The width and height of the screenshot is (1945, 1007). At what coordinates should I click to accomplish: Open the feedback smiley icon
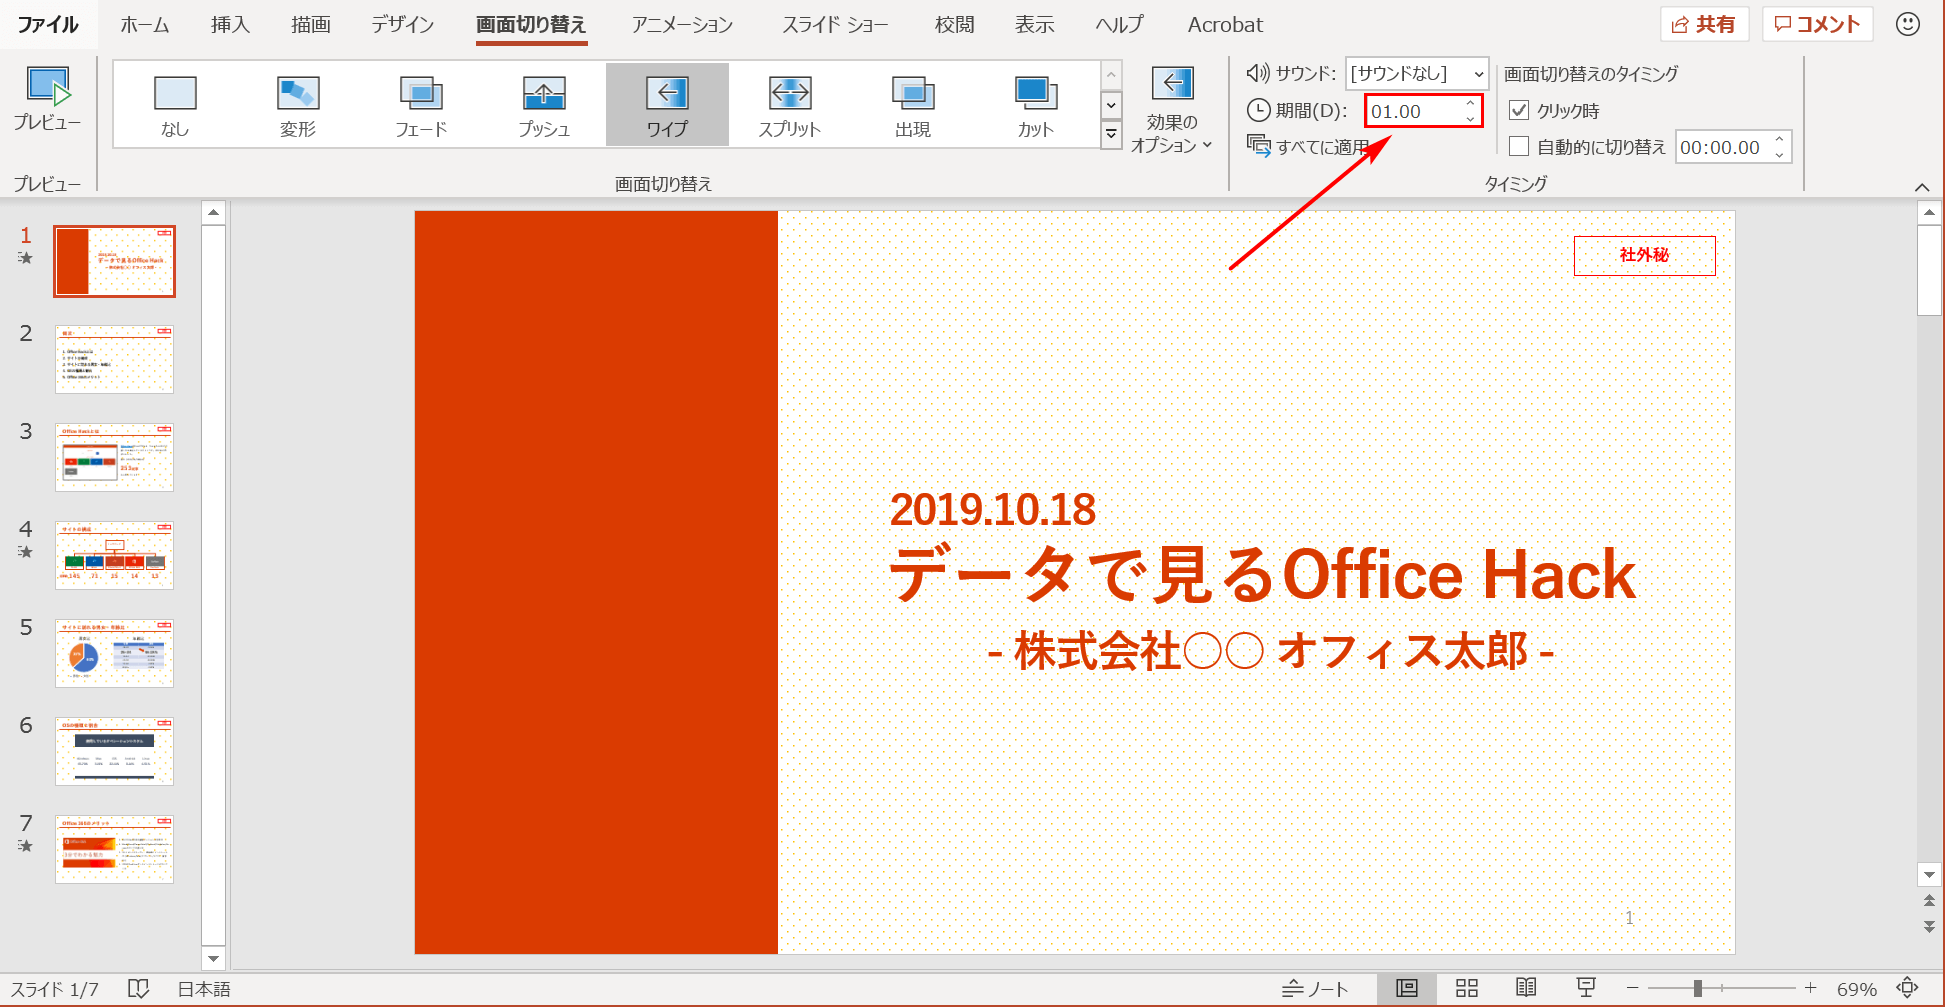1908,24
